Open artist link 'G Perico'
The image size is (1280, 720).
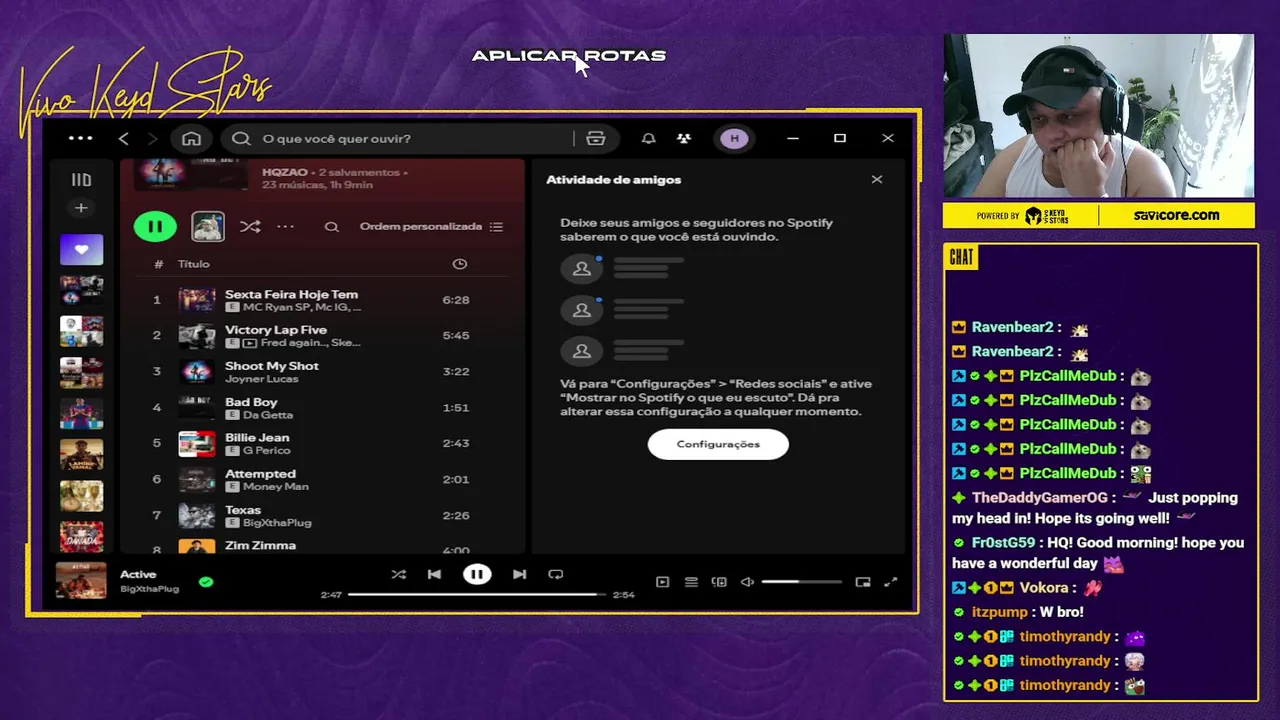[x=266, y=450]
